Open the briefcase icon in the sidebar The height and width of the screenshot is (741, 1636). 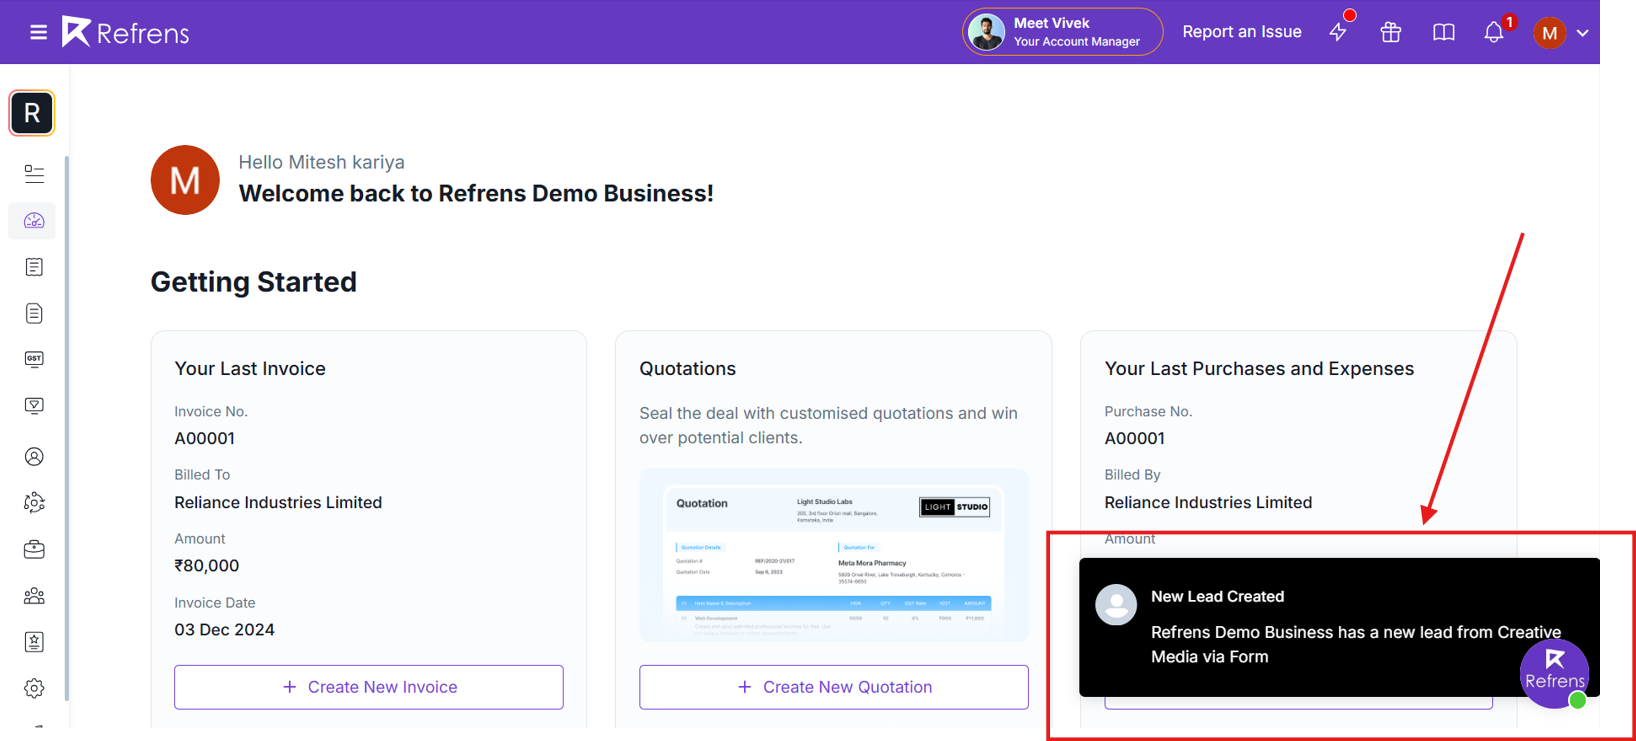pyautogui.click(x=34, y=549)
